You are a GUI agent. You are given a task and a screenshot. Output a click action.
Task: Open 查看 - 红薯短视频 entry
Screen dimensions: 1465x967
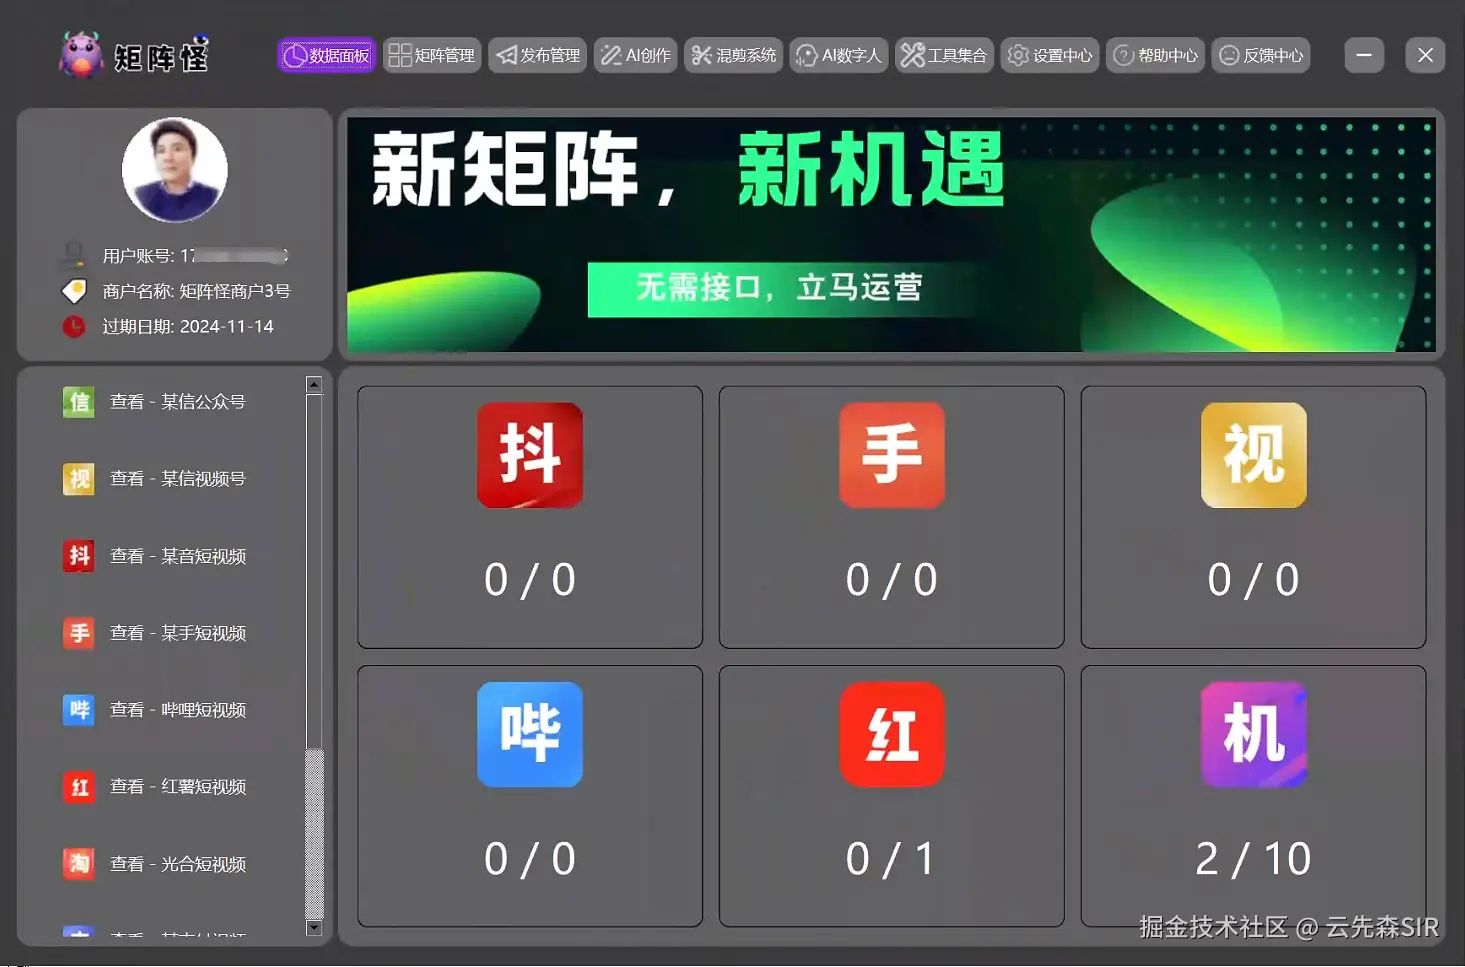(x=178, y=787)
